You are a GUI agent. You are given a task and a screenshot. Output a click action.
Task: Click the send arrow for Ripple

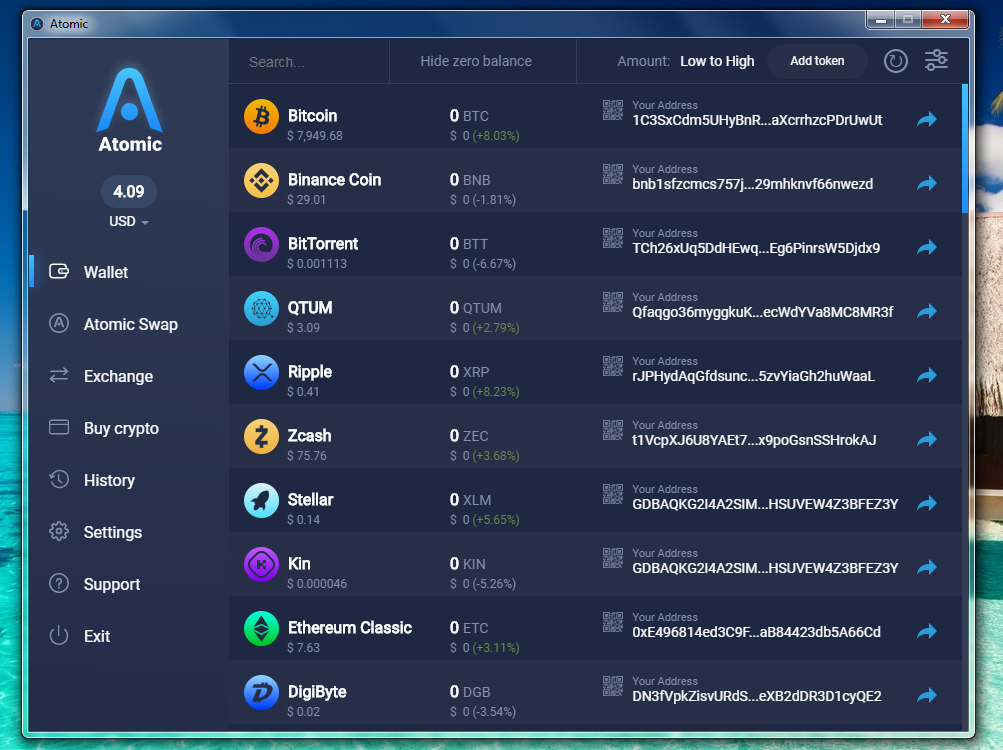click(x=927, y=375)
